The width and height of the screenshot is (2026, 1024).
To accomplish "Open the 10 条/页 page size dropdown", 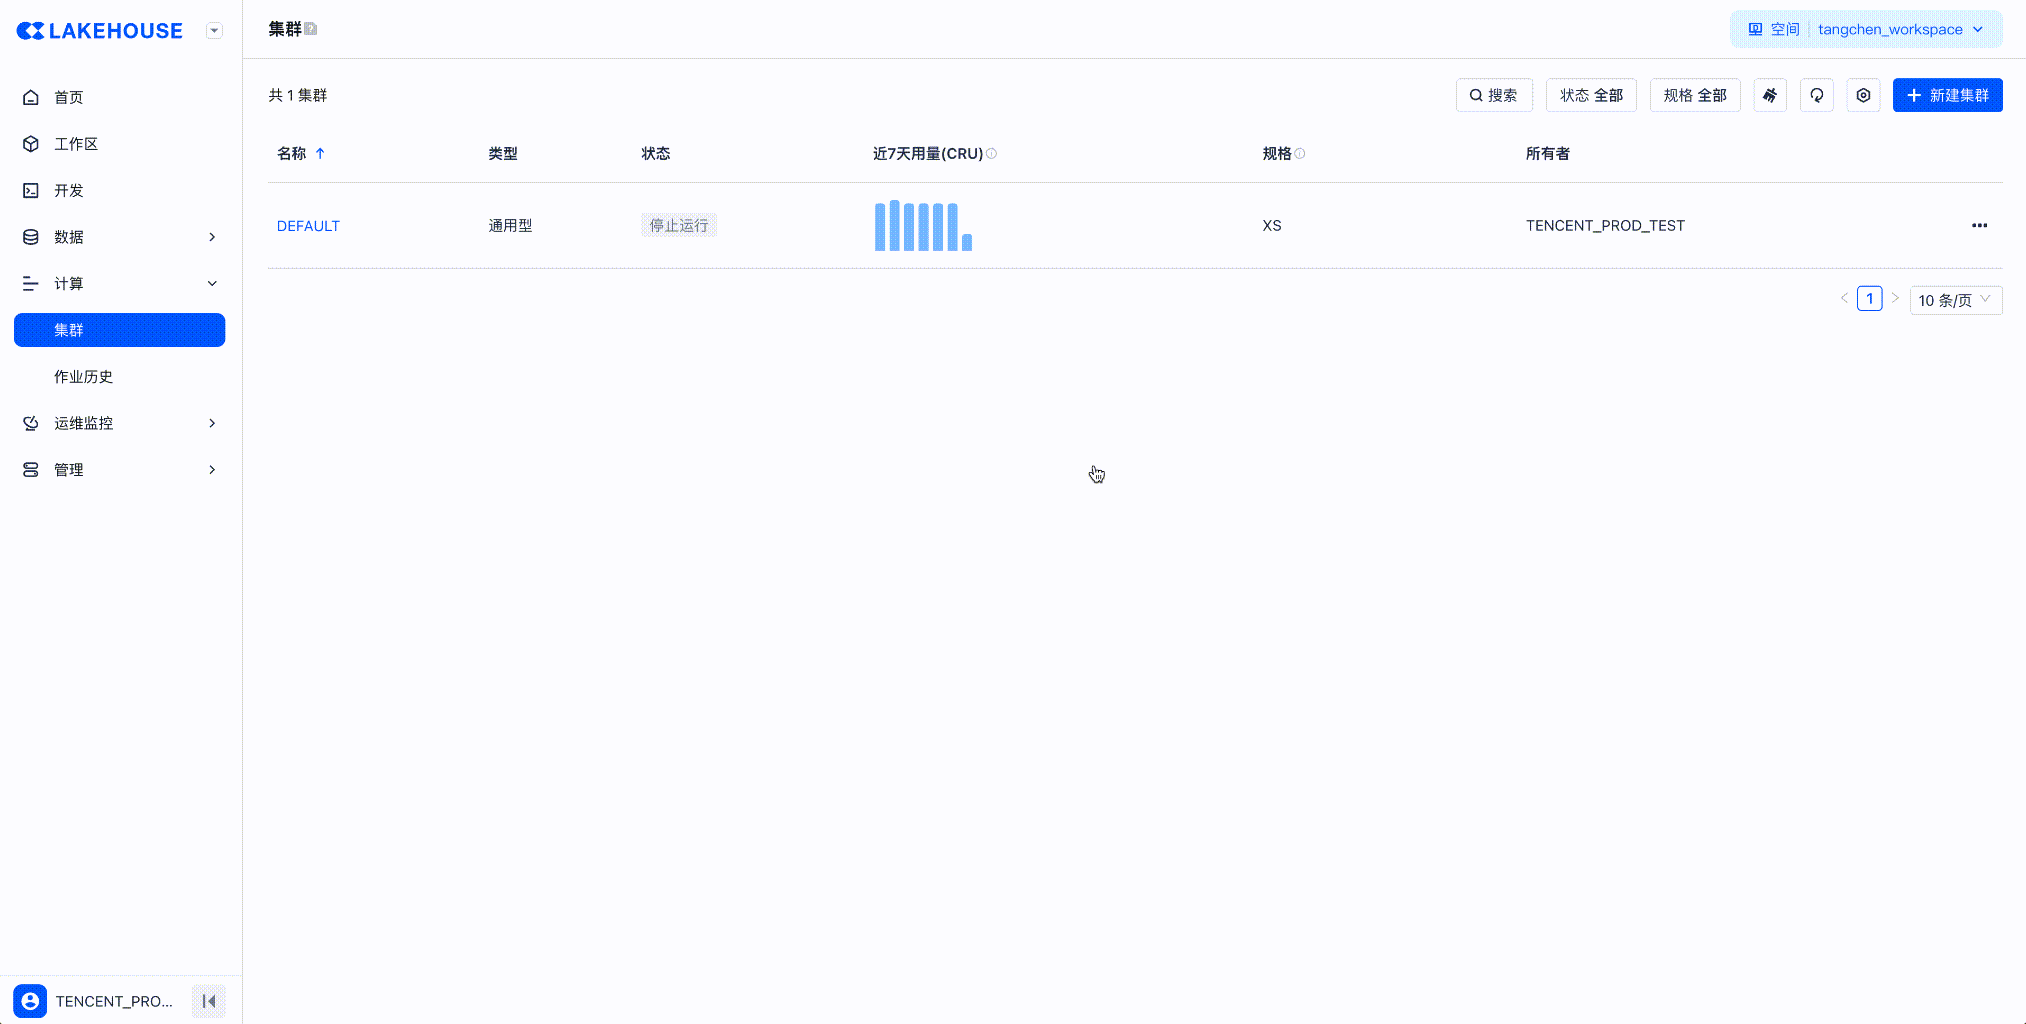I will (x=1955, y=300).
